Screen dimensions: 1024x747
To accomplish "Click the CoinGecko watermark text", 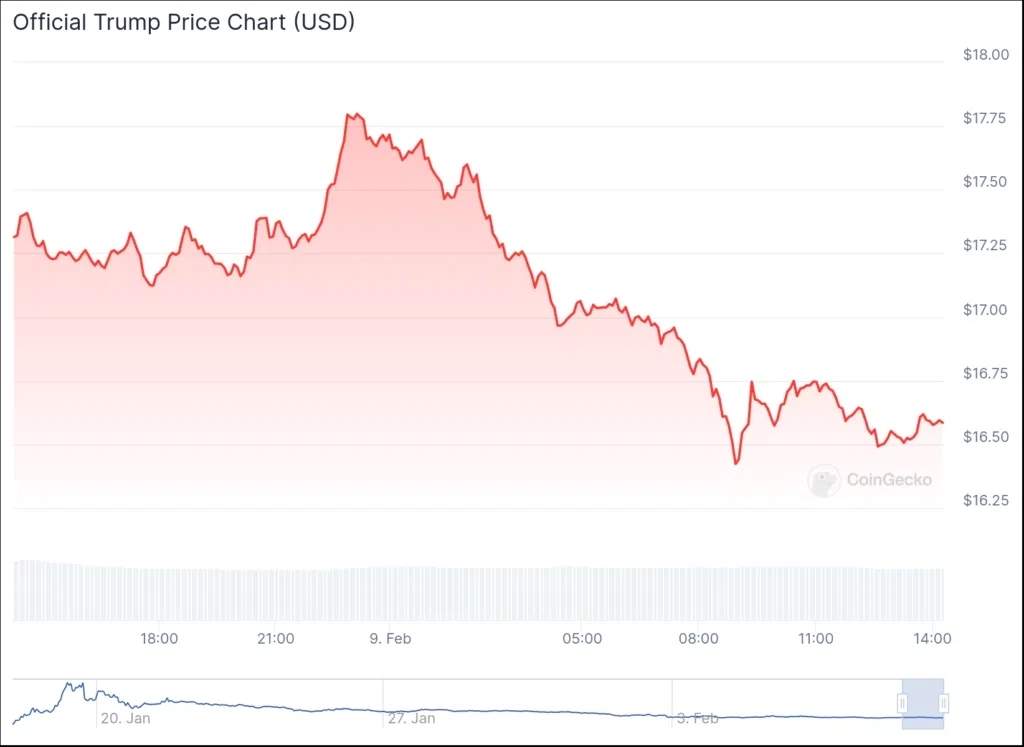I will [x=889, y=480].
